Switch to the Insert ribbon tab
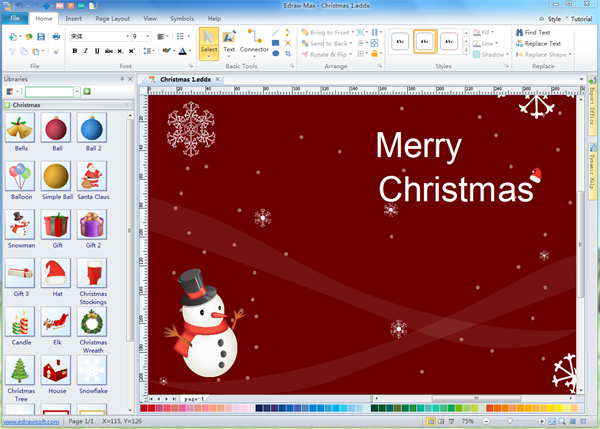The height and width of the screenshot is (429, 600). tap(73, 18)
